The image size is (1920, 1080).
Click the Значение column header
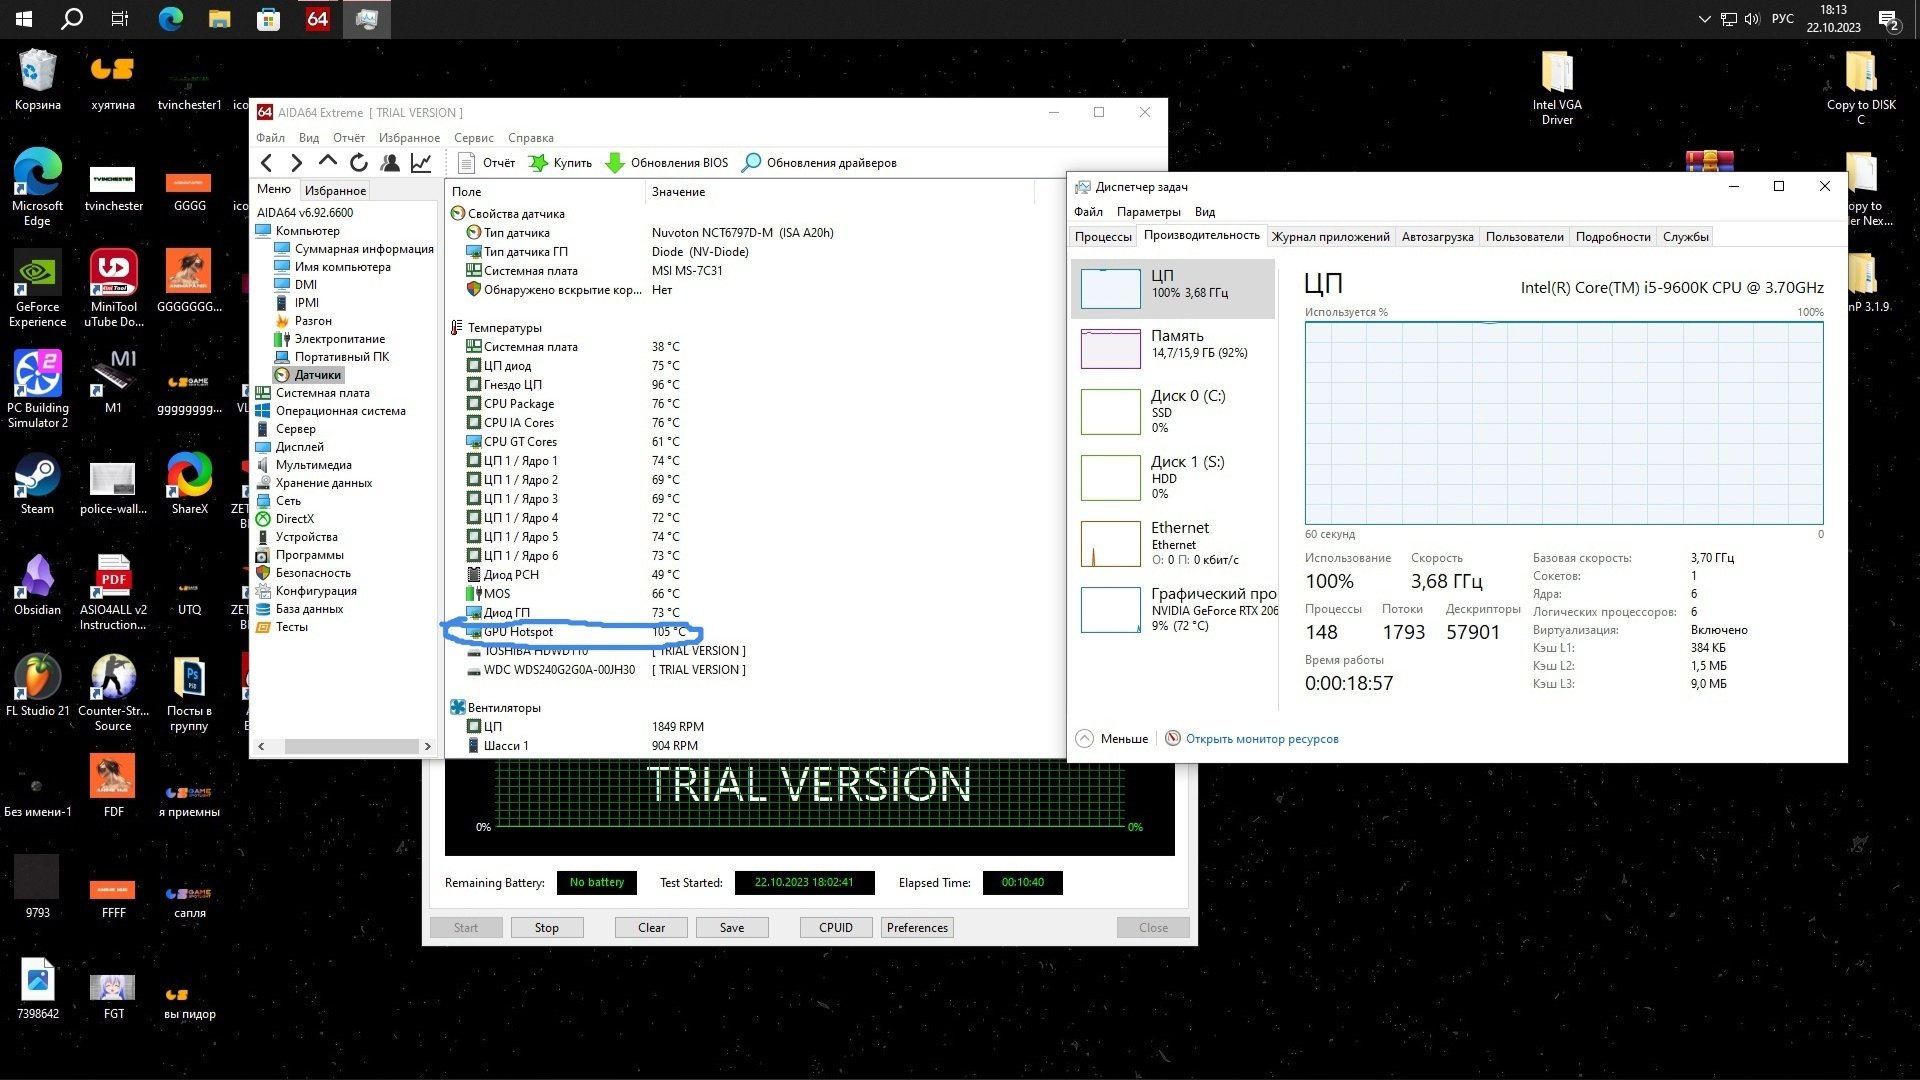678,192
